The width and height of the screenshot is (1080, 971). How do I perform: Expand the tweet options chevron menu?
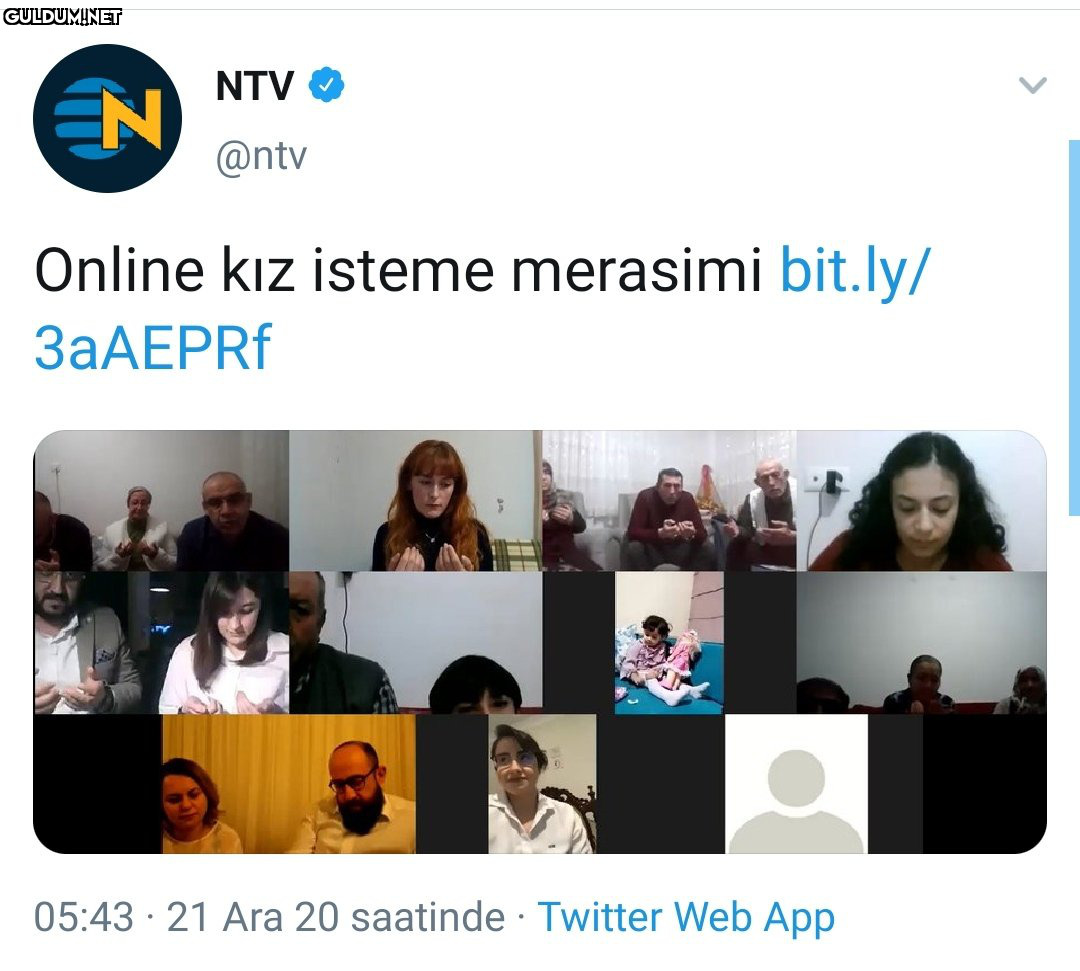1032,85
